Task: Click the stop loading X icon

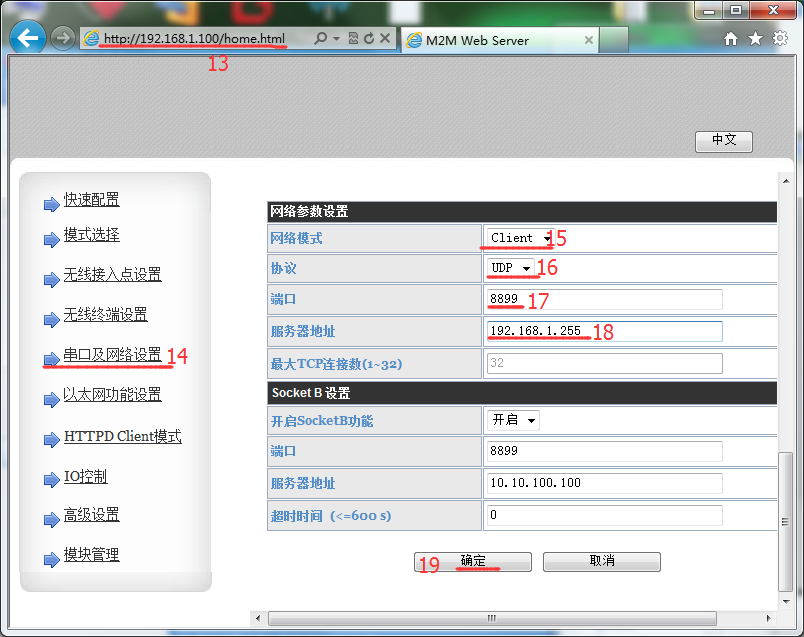Action: (385, 38)
